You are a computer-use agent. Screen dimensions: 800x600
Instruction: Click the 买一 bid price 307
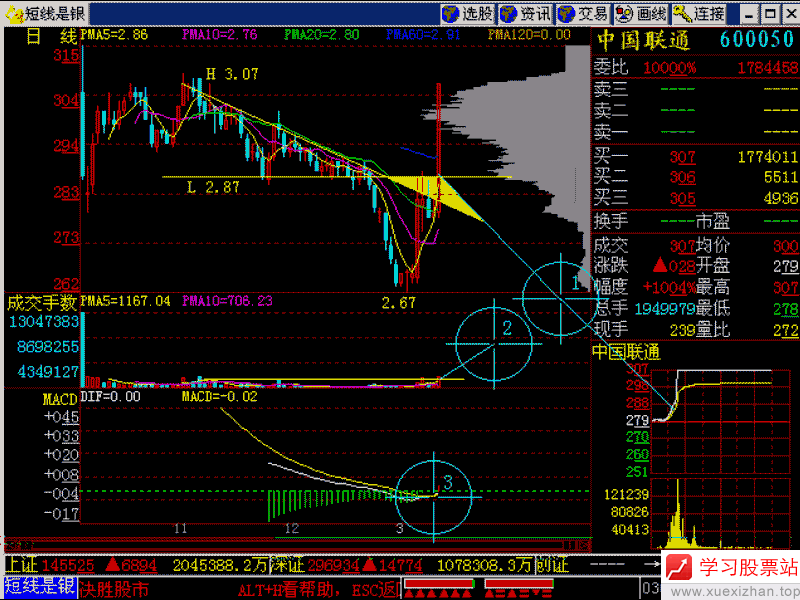[683, 157]
